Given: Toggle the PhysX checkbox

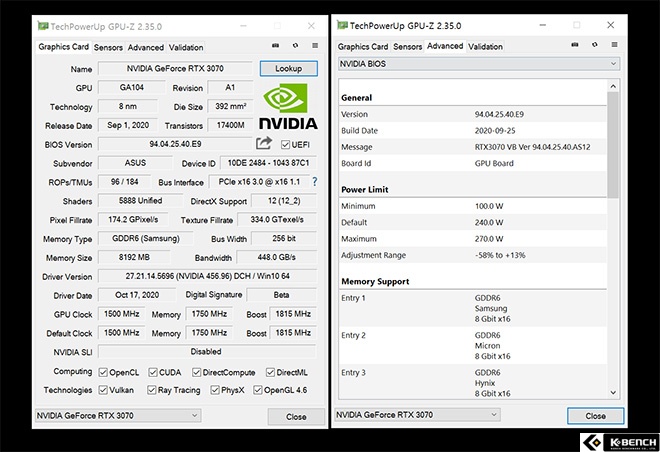Looking at the screenshot, I should 215,390.
